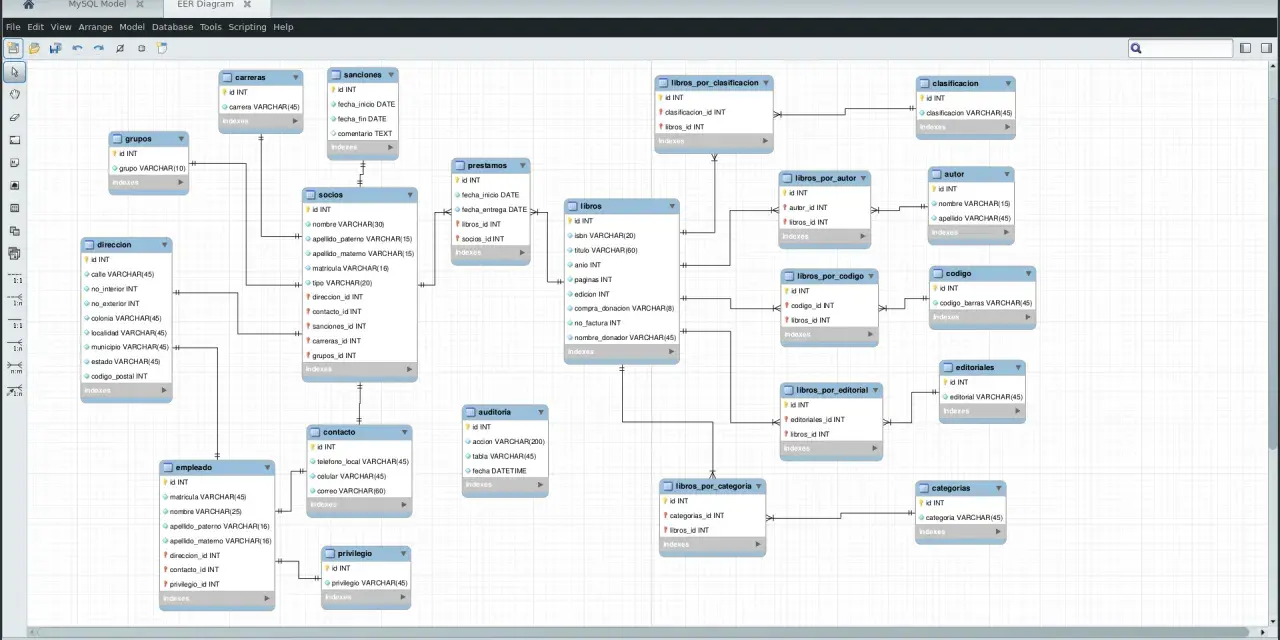Click the new document toolbar icon
1280x640 pixels.
click(13, 48)
